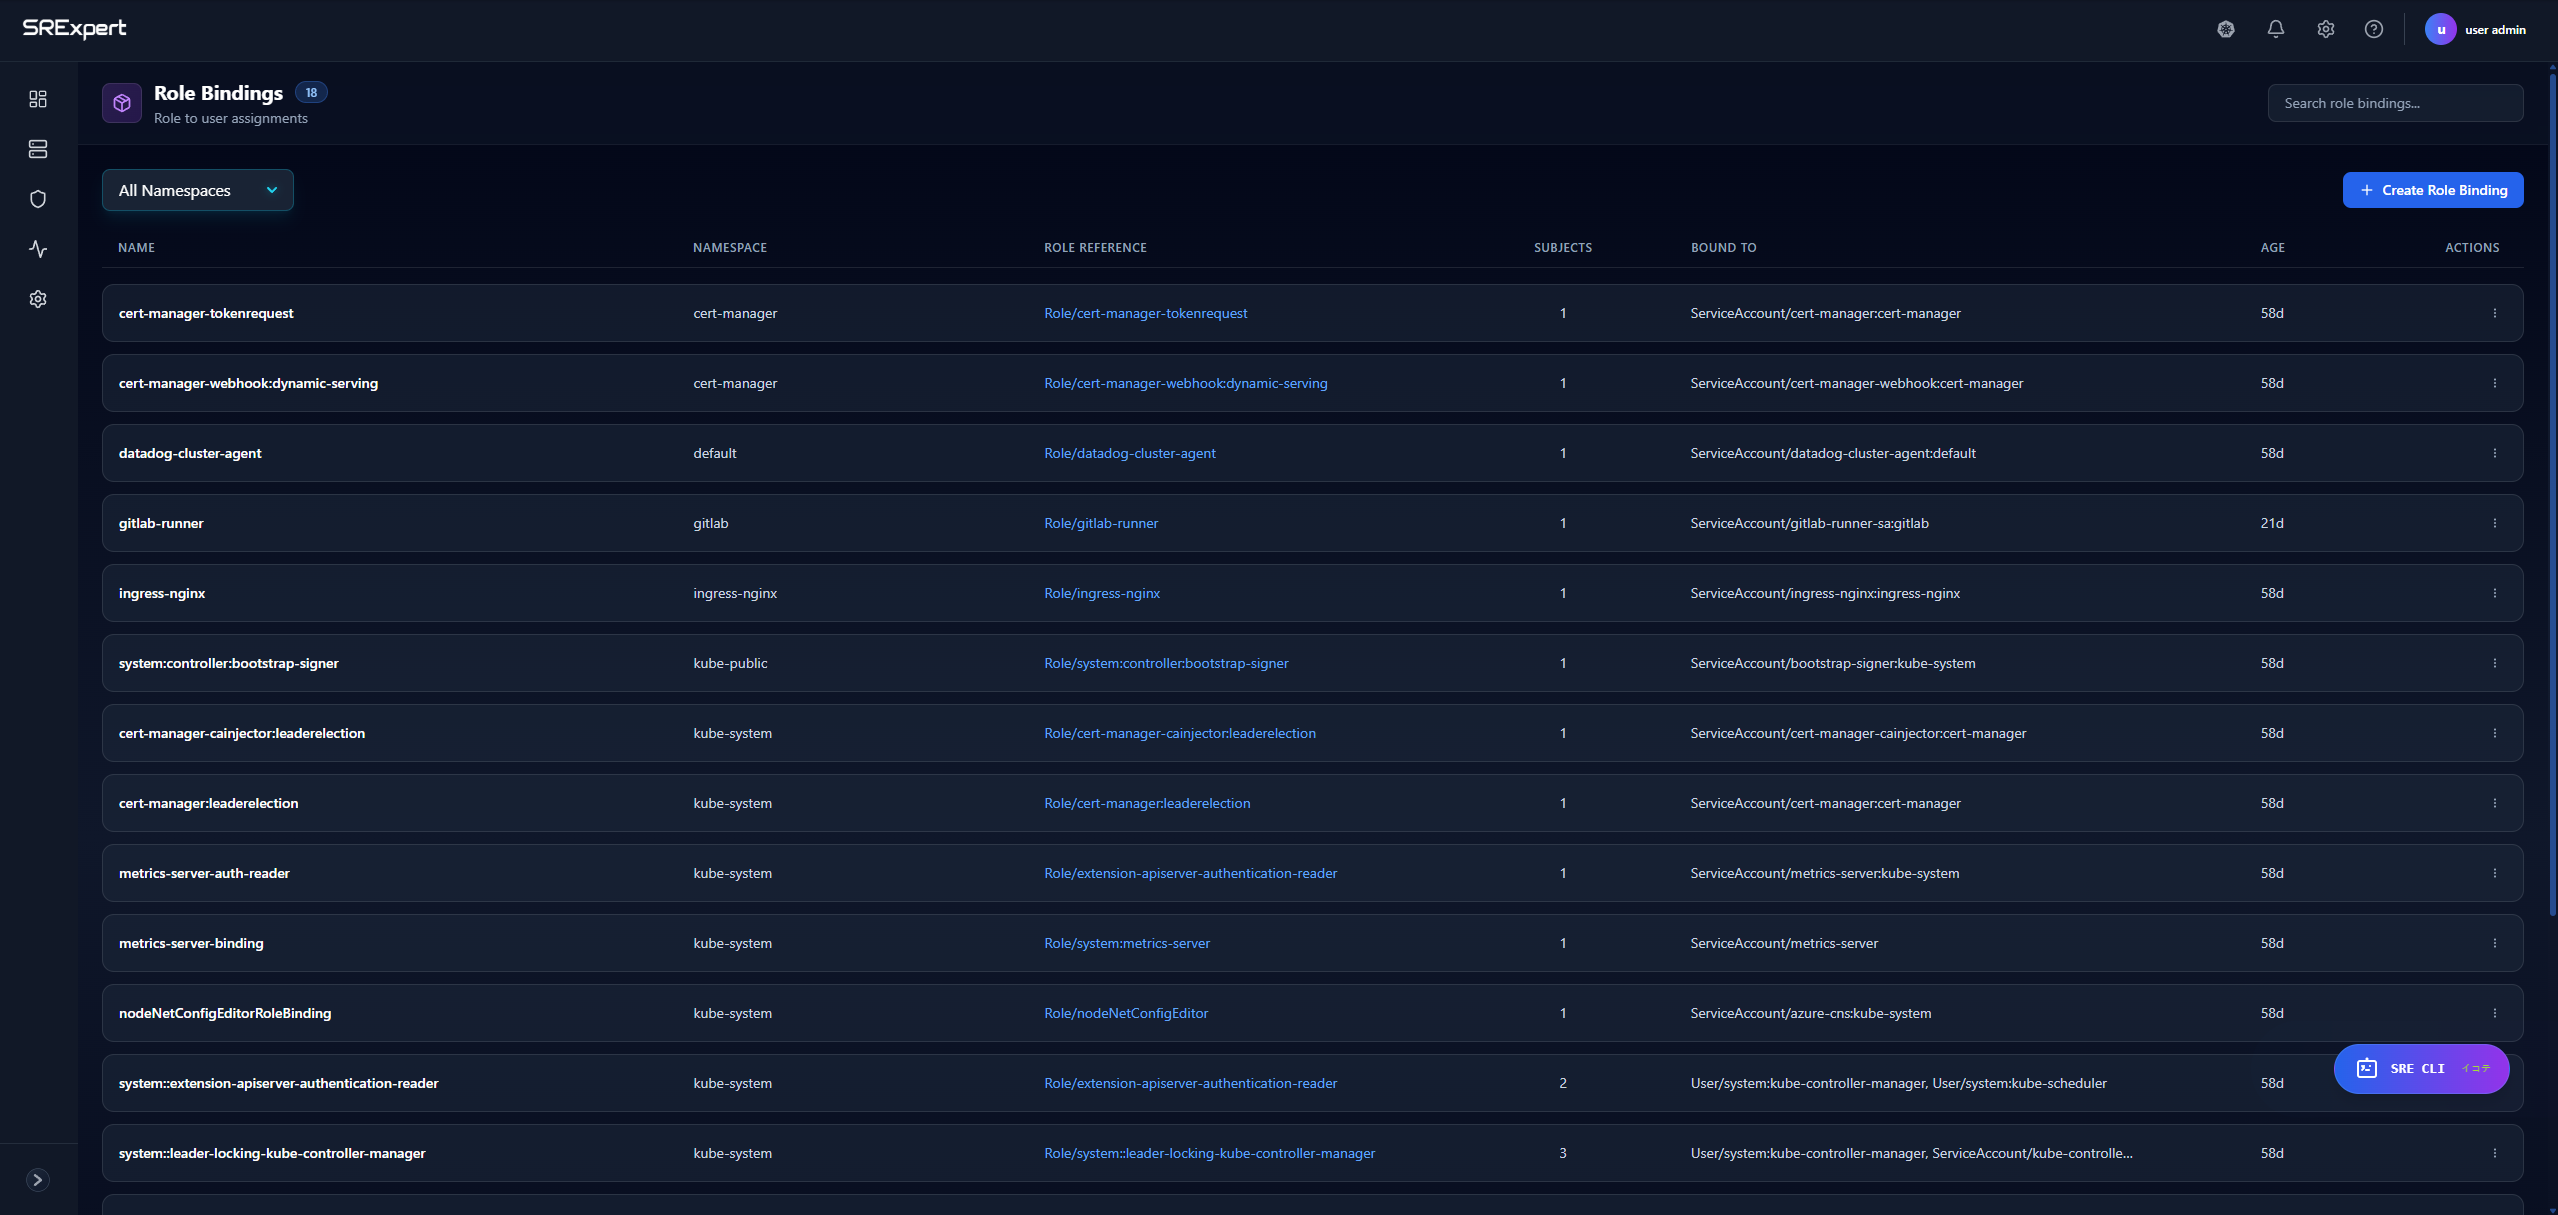Open actions menu for the gitlab-runner binding

coord(2495,522)
